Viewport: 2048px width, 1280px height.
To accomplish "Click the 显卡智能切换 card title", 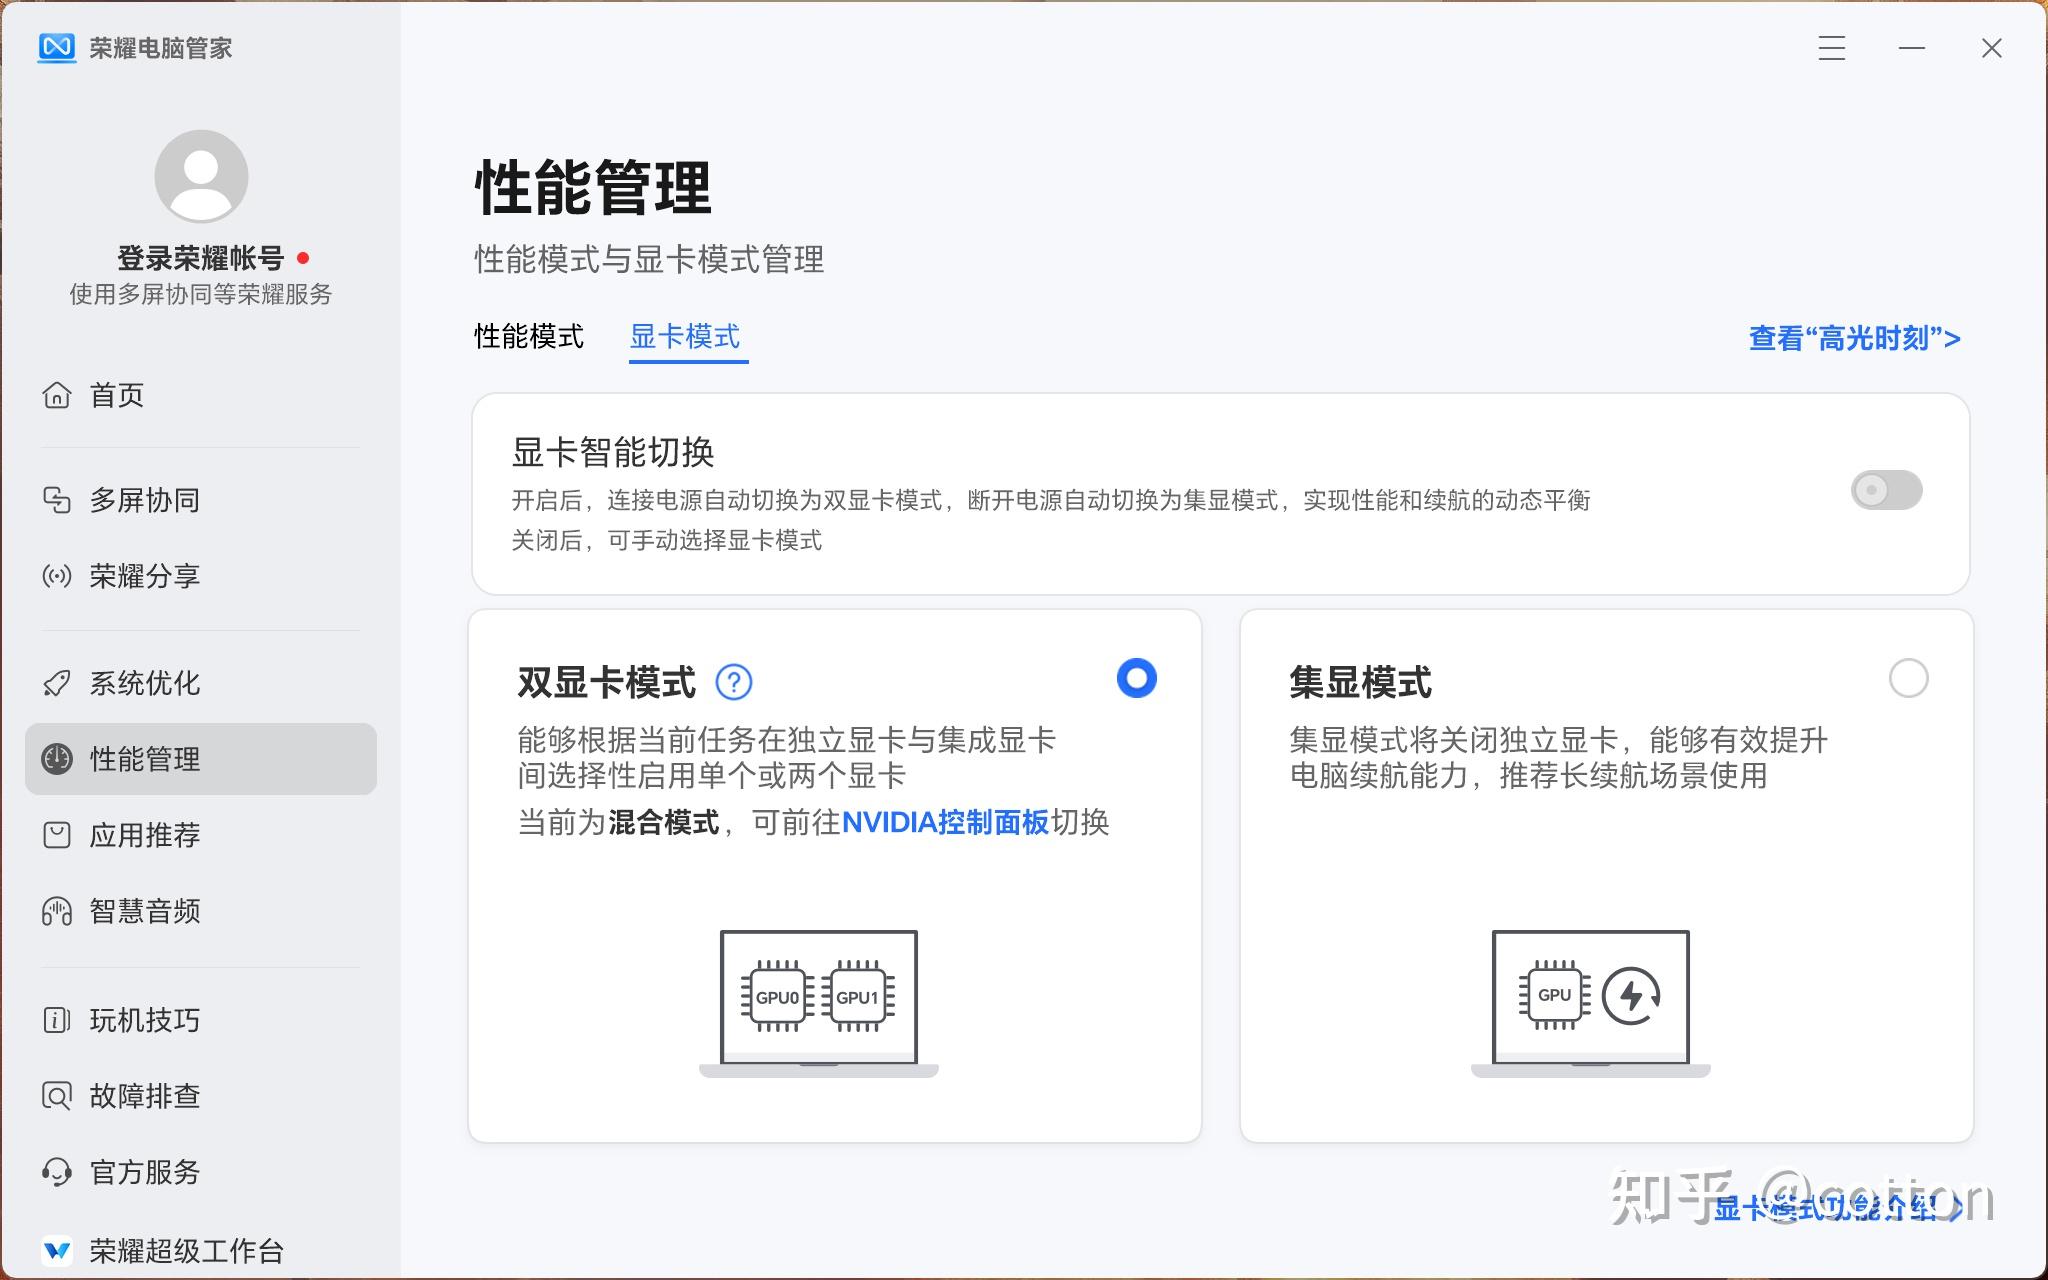I will [613, 452].
